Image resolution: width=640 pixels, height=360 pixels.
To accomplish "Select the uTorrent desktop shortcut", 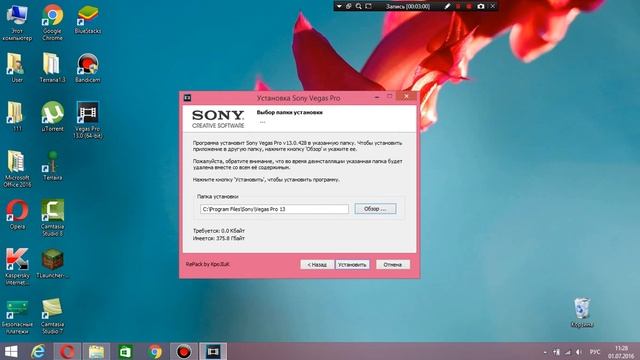I will [52, 117].
